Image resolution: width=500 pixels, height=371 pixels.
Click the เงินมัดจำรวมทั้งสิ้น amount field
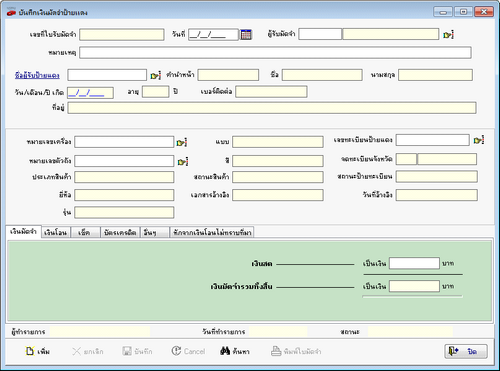coord(414,286)
